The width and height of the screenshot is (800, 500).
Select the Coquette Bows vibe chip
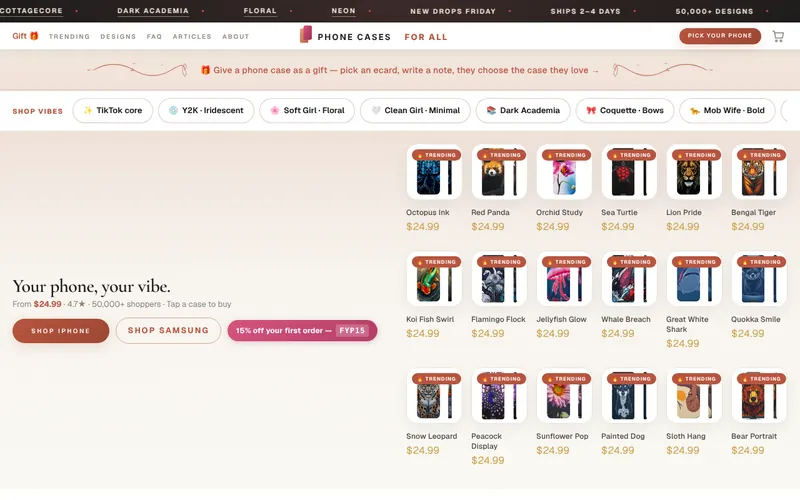(x=625, y=111)
